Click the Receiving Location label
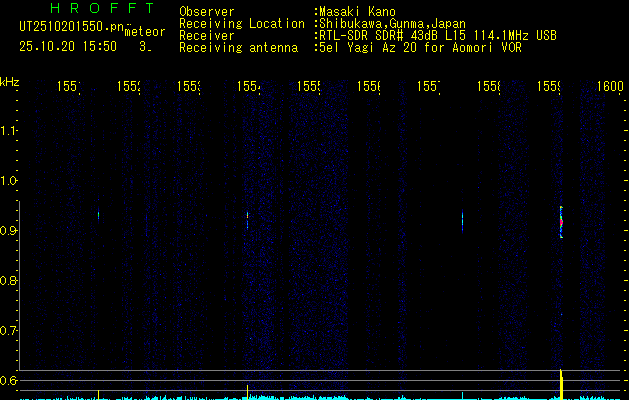 click(x=242, y=24)
